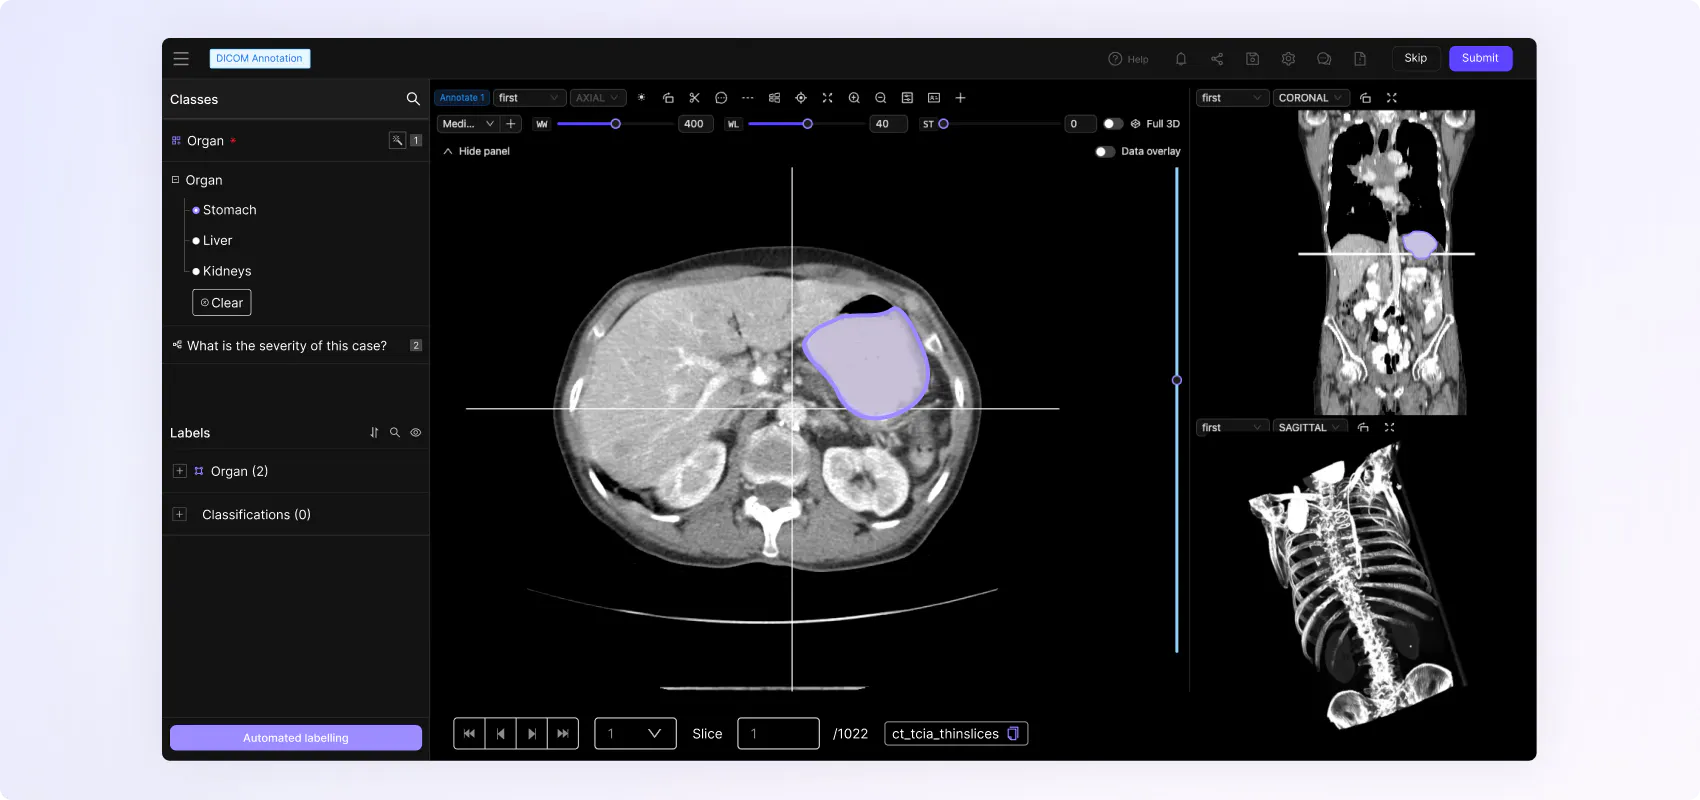This screenshot has width=1700, height=800.
Task: Jump to the first slice
Action: point(469,734)
